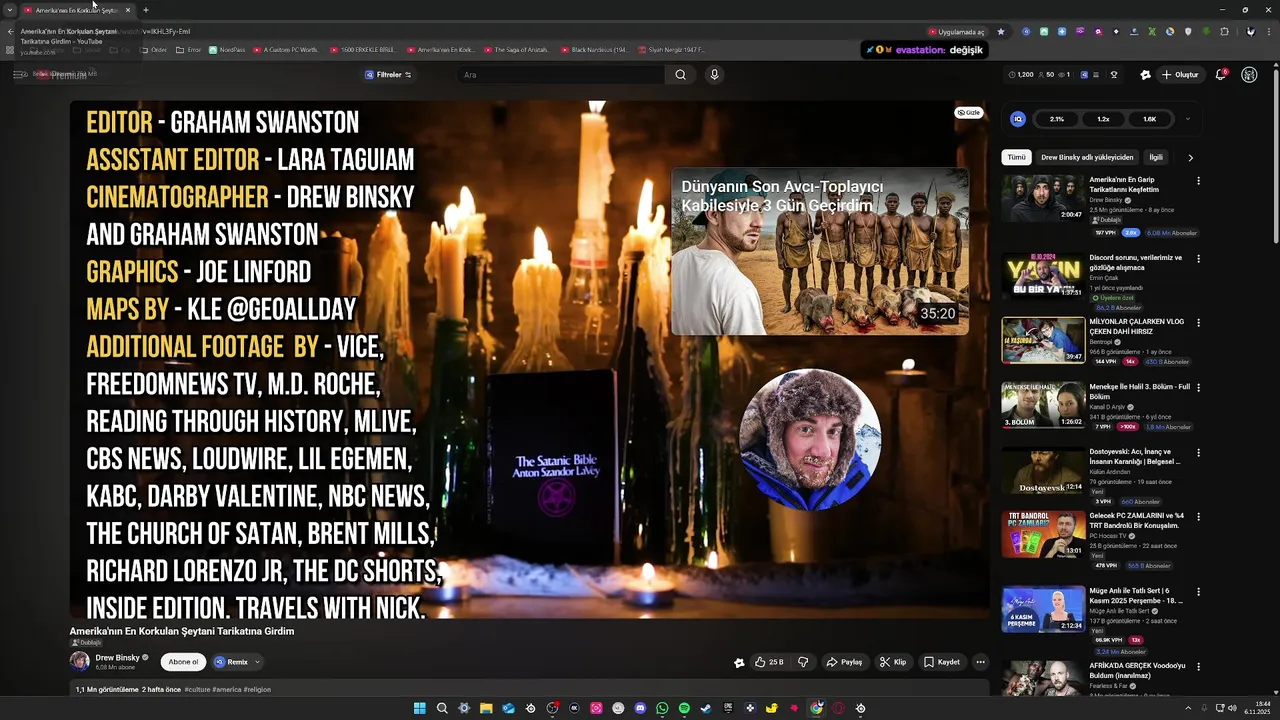
Task: Click the YouTube search field
Action: click(x=560, y=75)
